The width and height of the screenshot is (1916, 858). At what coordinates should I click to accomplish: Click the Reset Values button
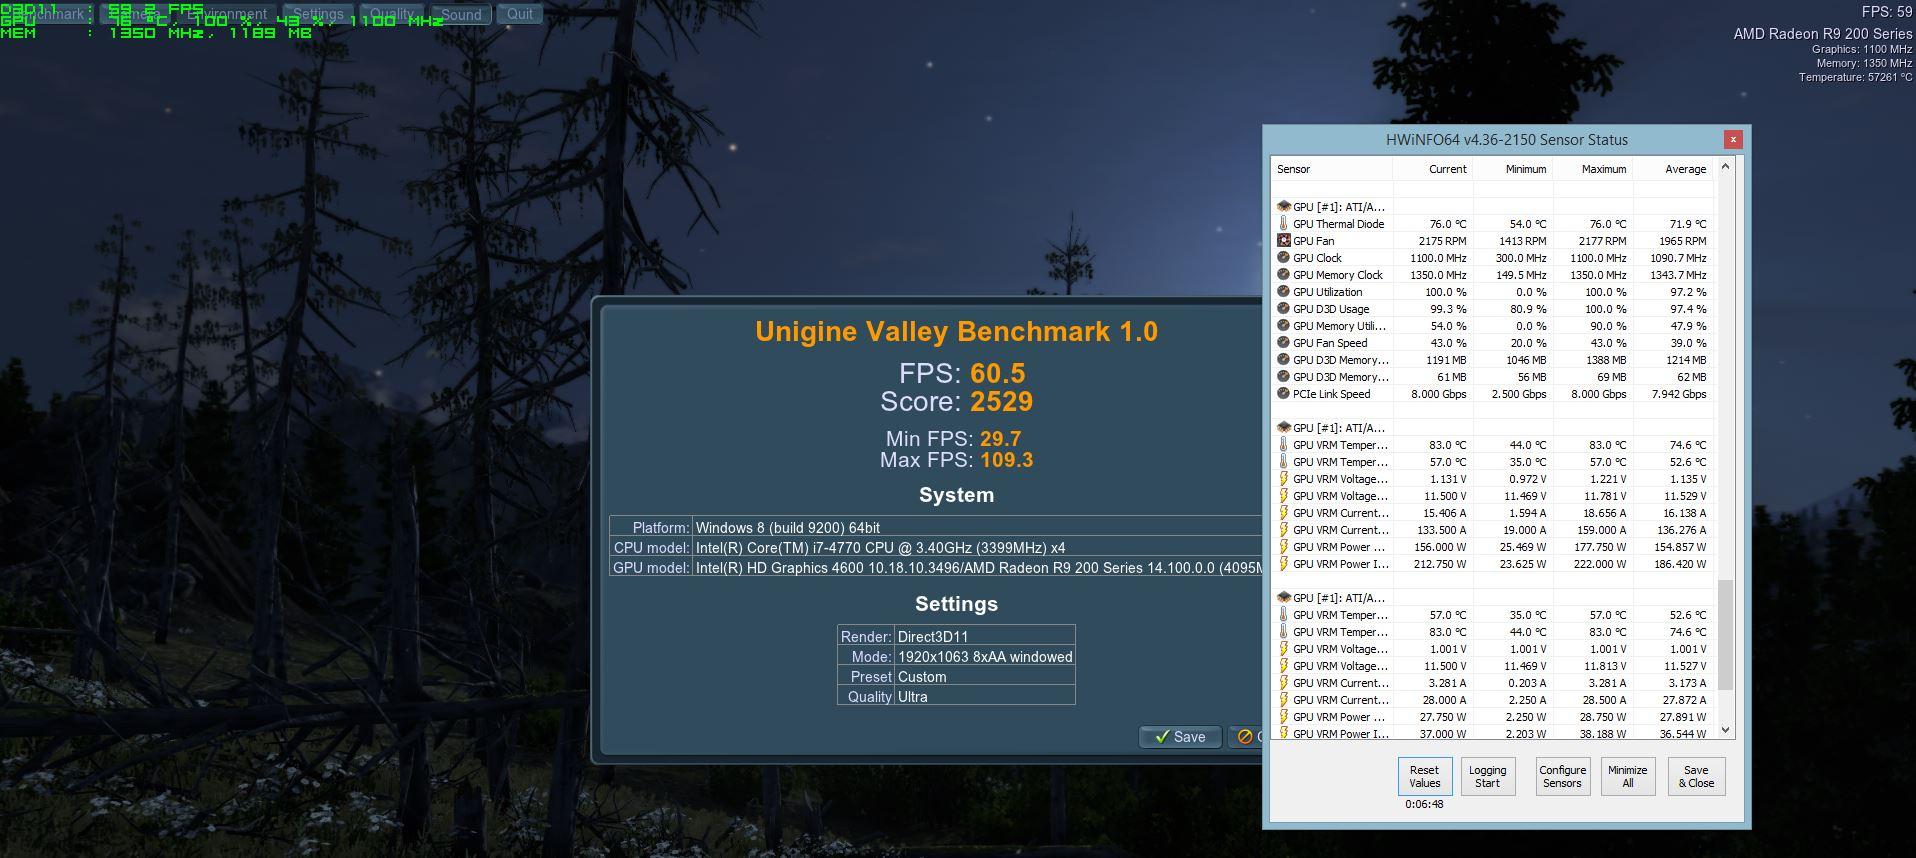coord(1424,776)
